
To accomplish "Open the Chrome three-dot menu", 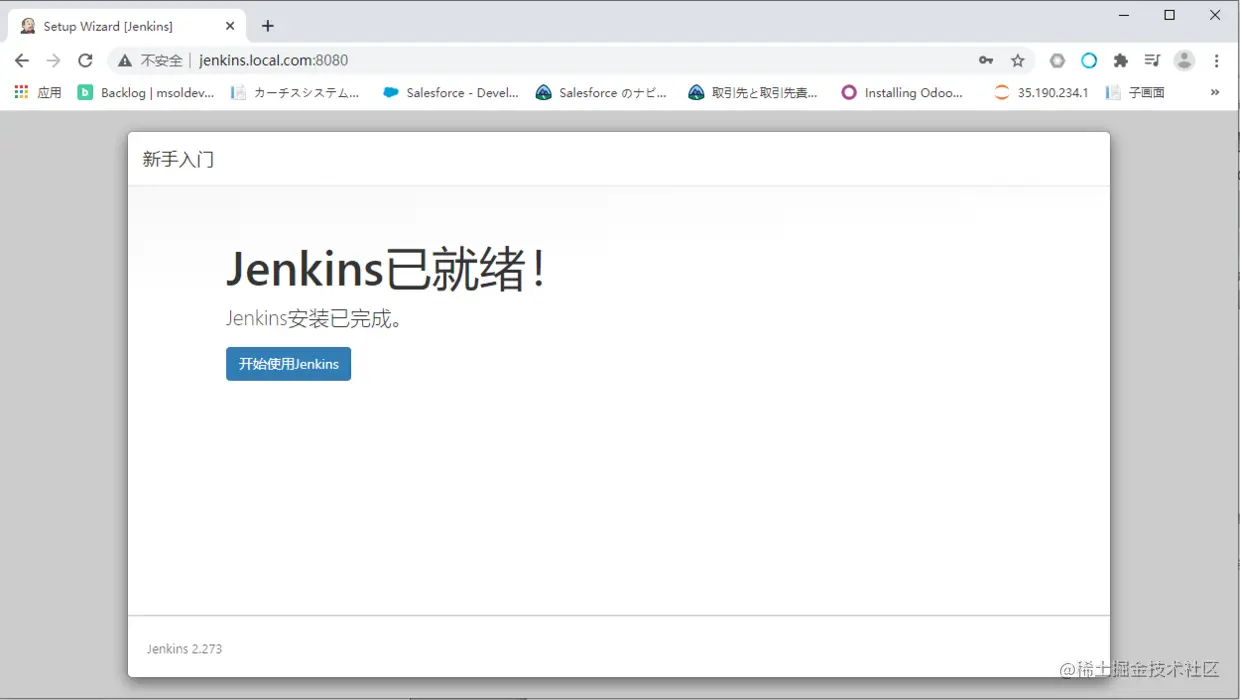I will pyautogui.click(x=1216, y=60).
